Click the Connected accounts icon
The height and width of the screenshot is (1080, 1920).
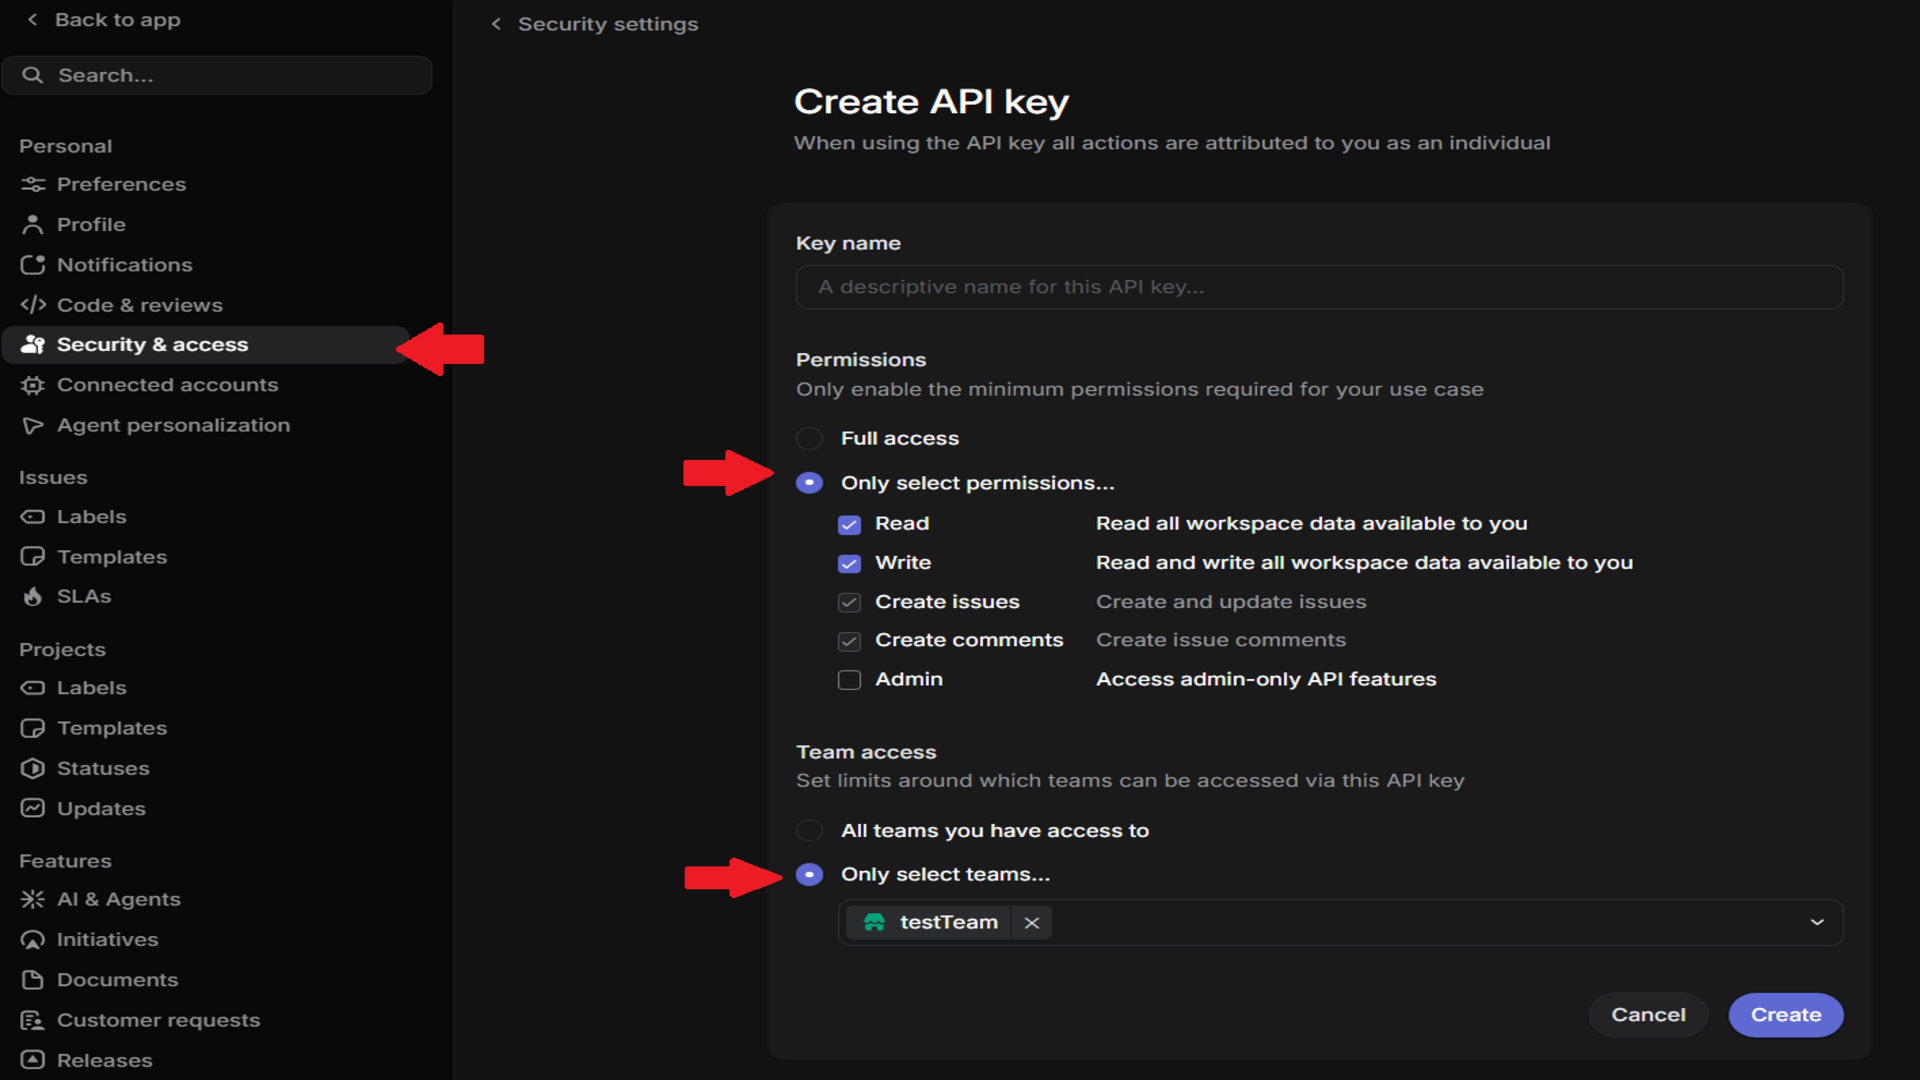(33, 385)
